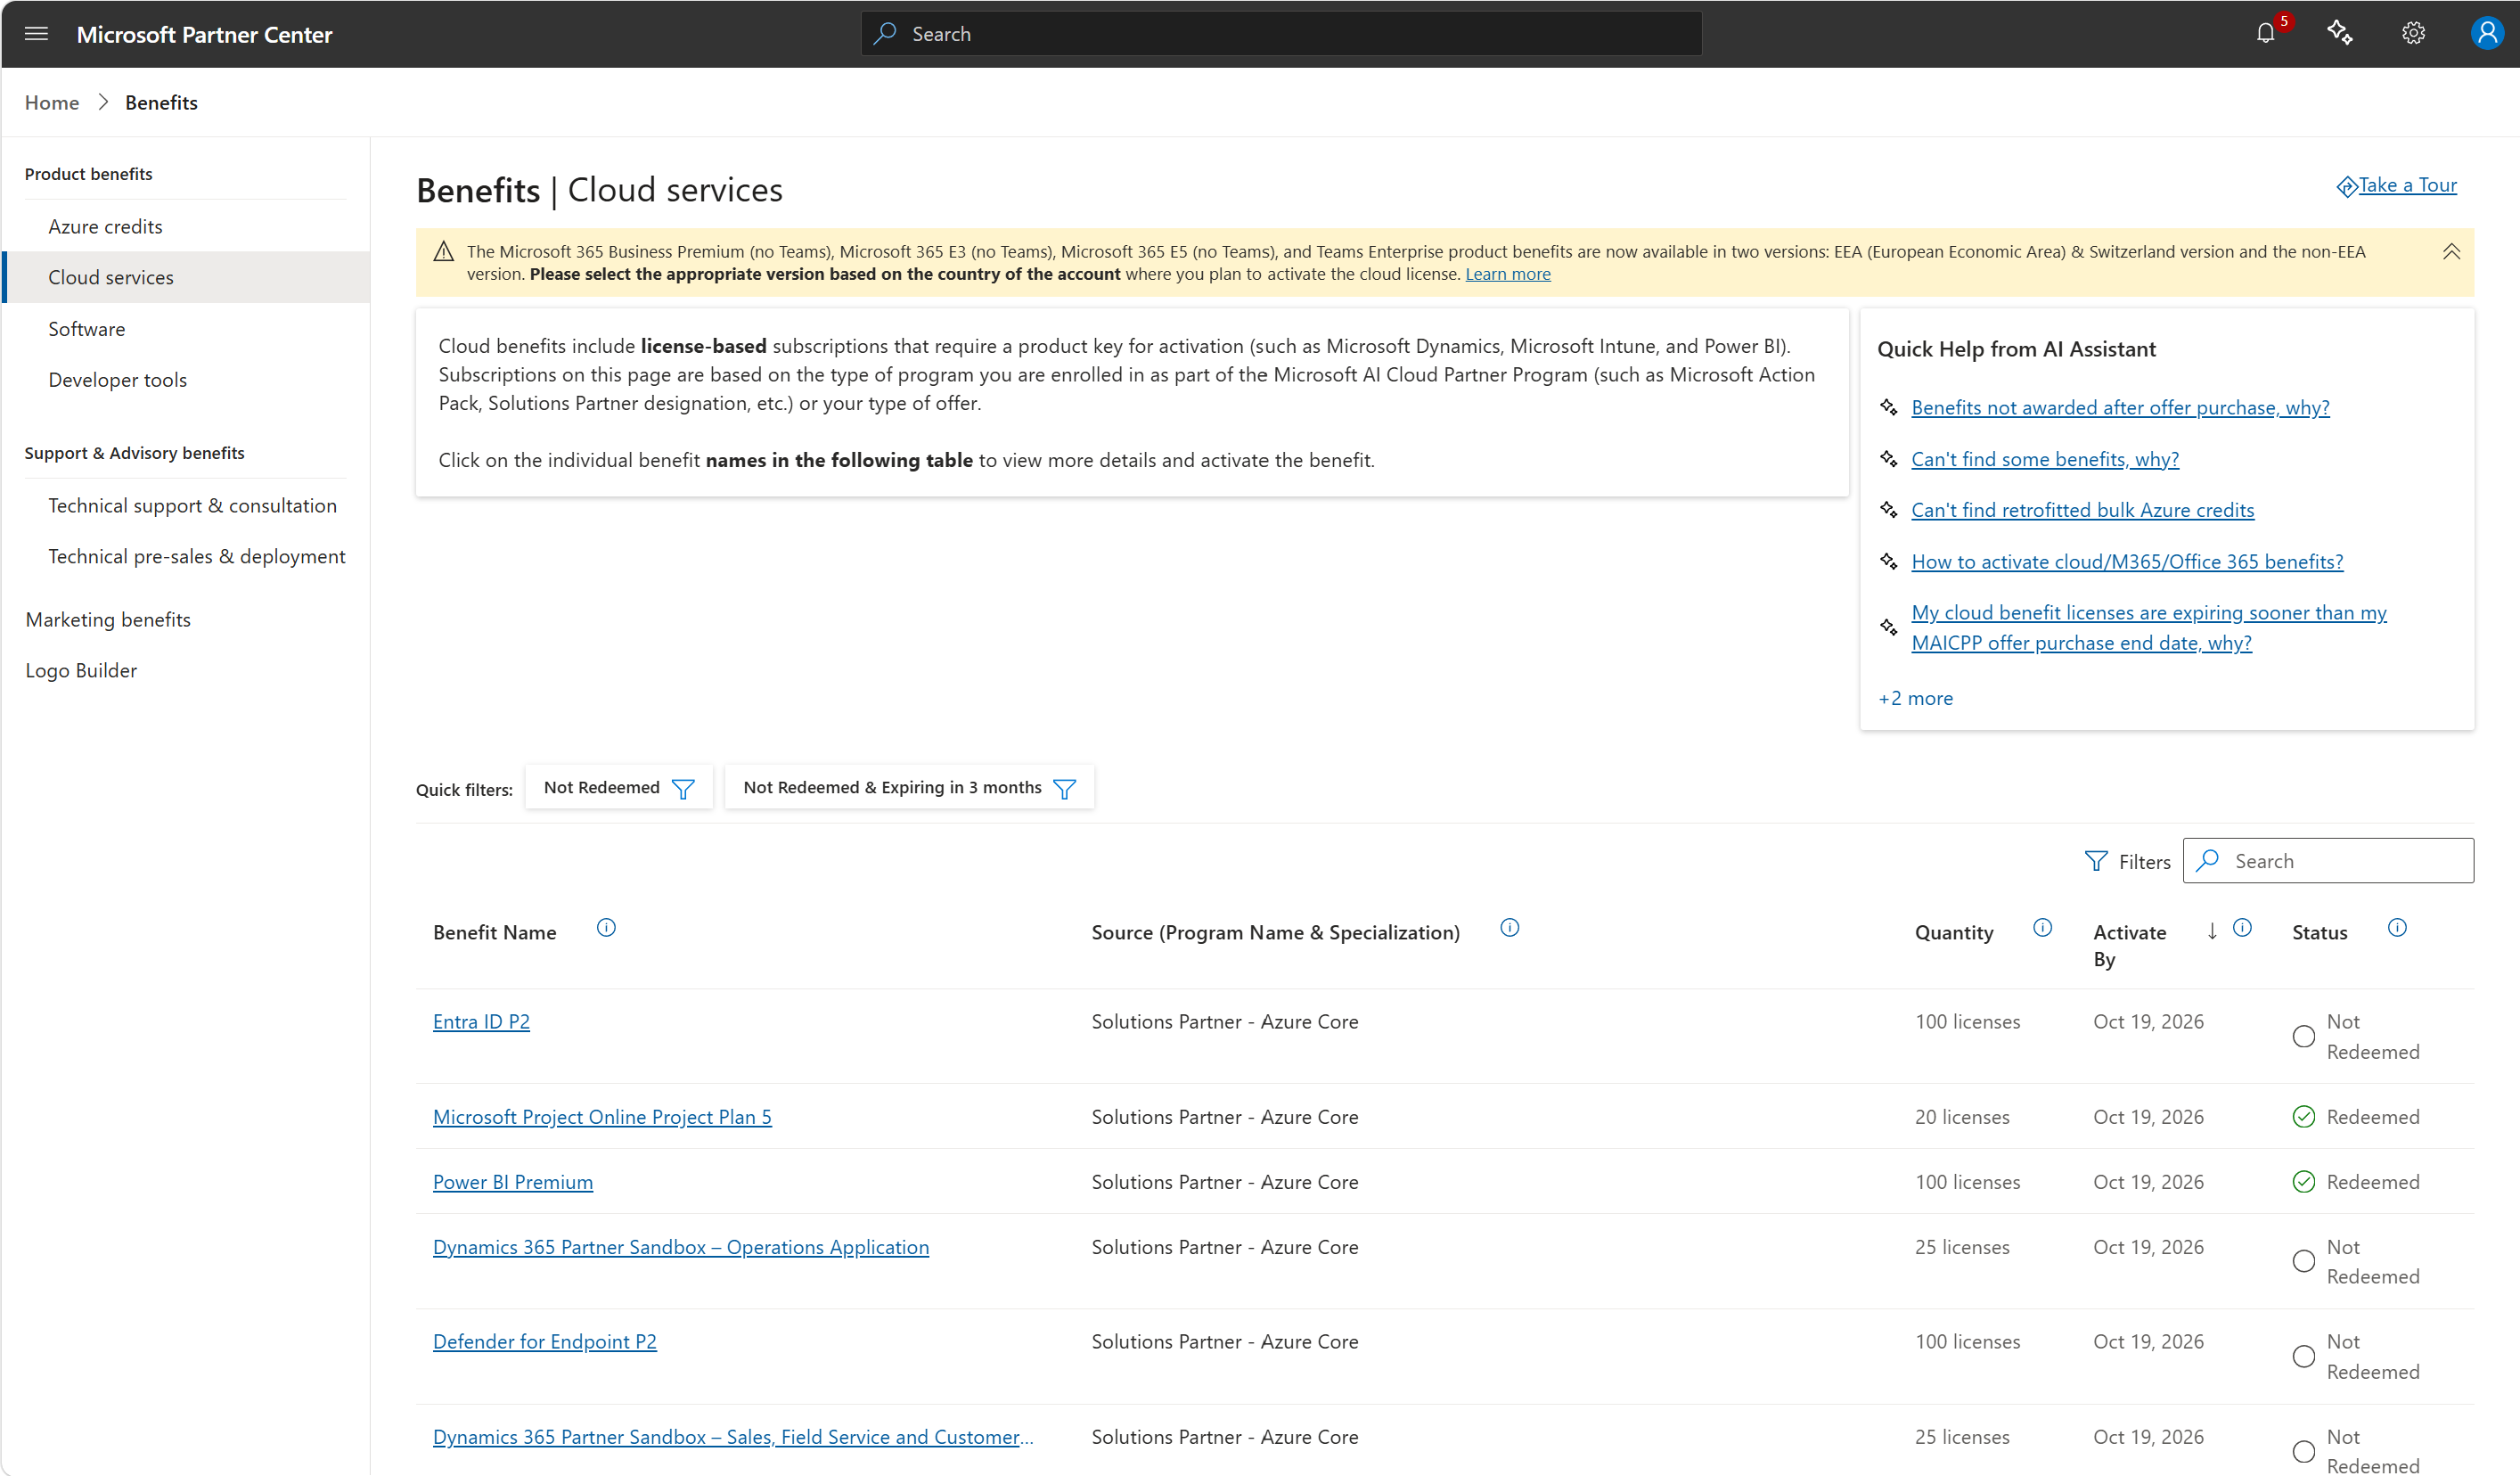Click the Benefit Name info icon
This screenshot has width=2520, height=1476.
pos(606,928)
